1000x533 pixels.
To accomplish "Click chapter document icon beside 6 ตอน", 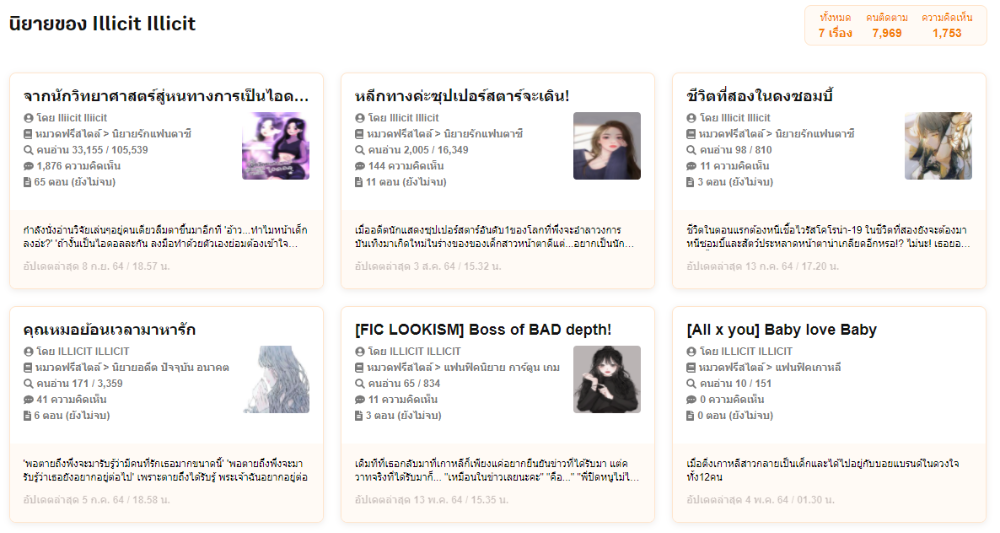I will point(27,415).
